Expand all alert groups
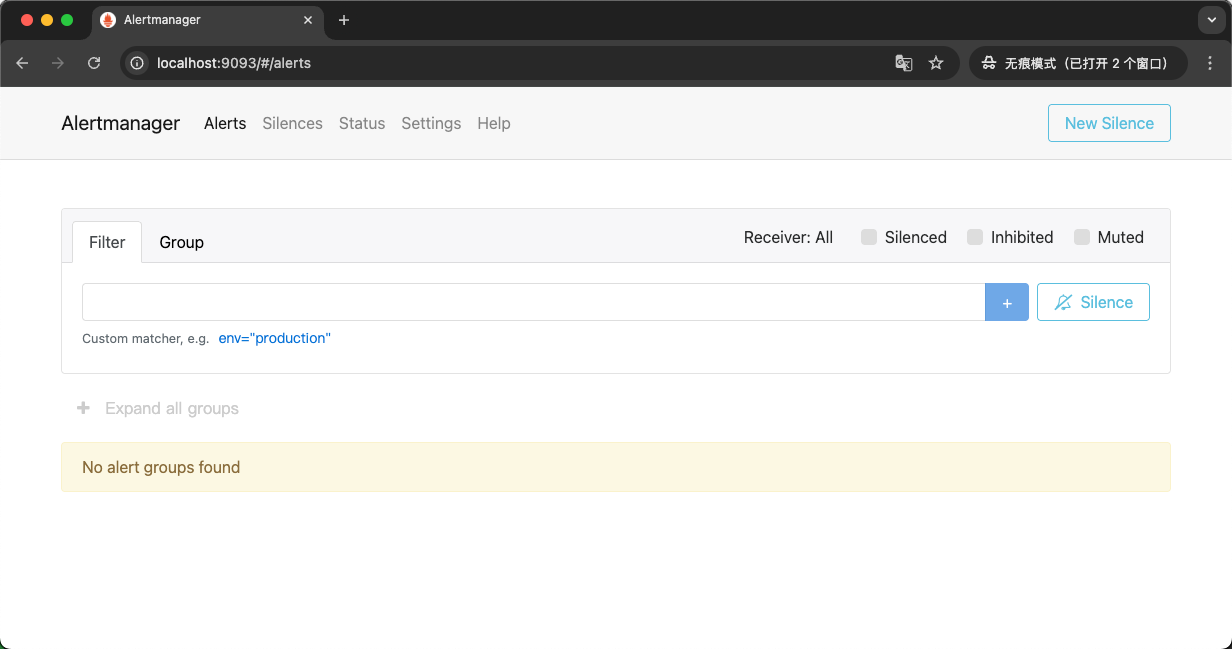Image resolution: width=1232 pixels, height=649 pixels. pyautogui.click(x=171, y=408)
